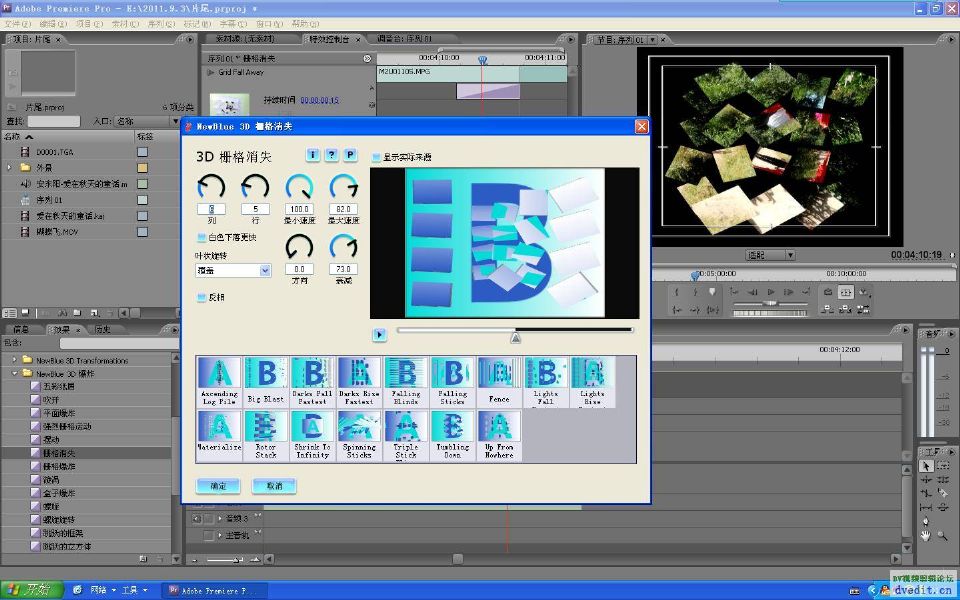The width and height of the screenshot is (960, 600).
Task: Click the 'P' presets button in NewBlue dialog
Action: coord(350,155)
